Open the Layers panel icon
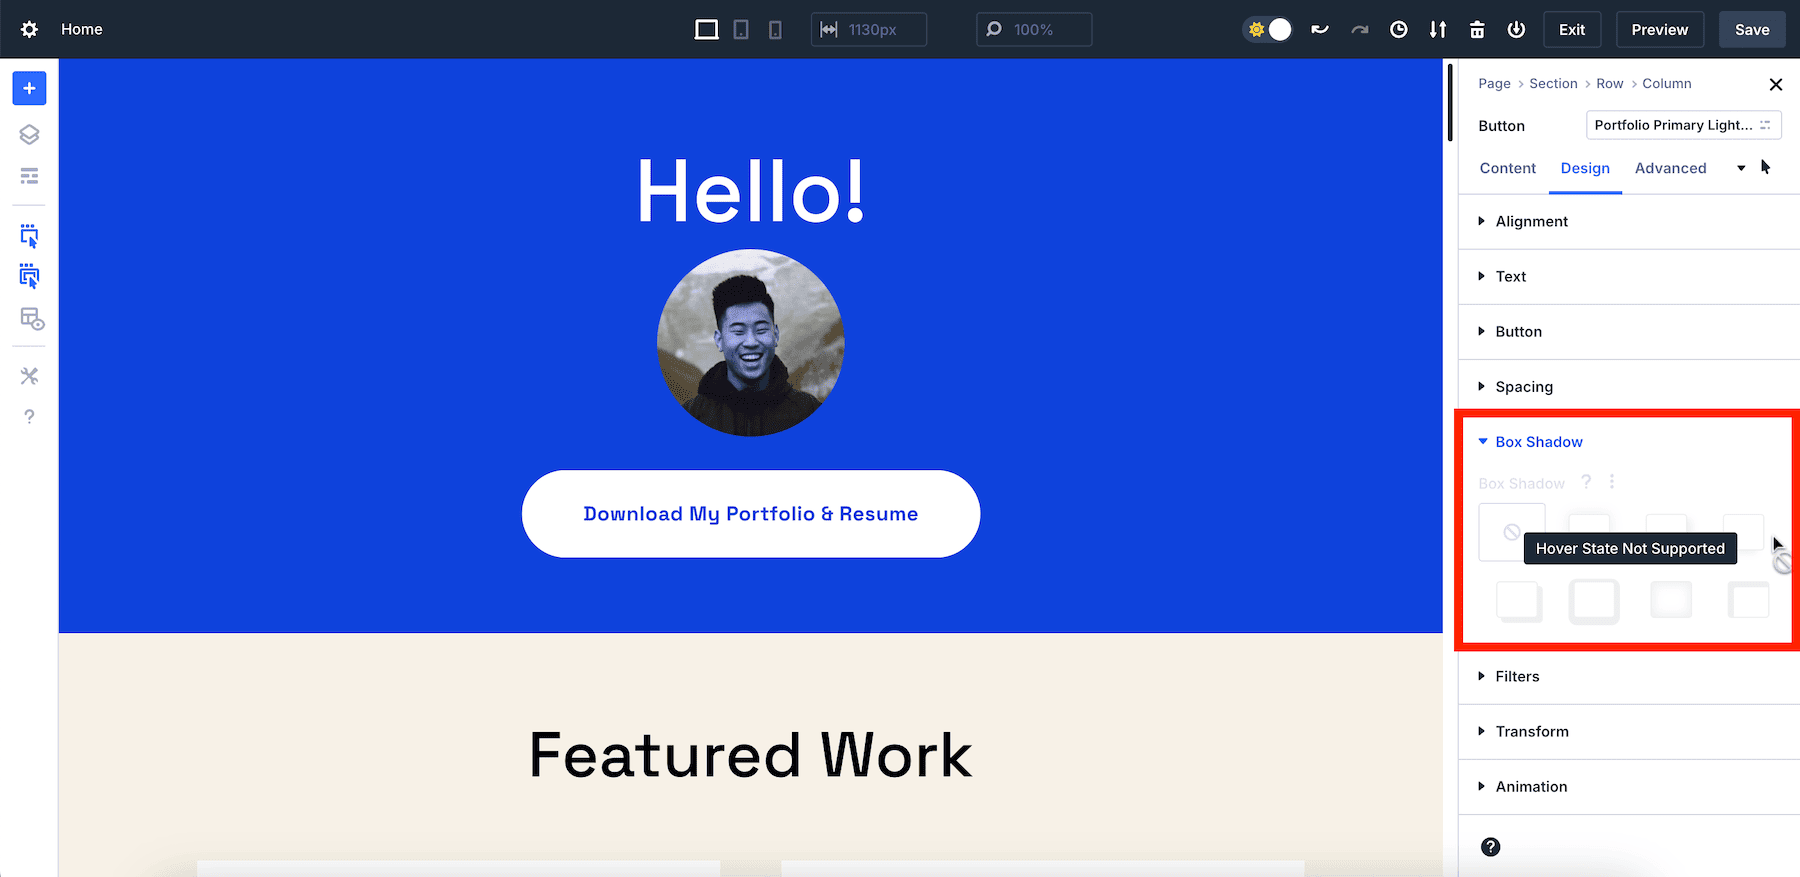1800x877 pixels. pyautogui.click(x=29, y=134)
